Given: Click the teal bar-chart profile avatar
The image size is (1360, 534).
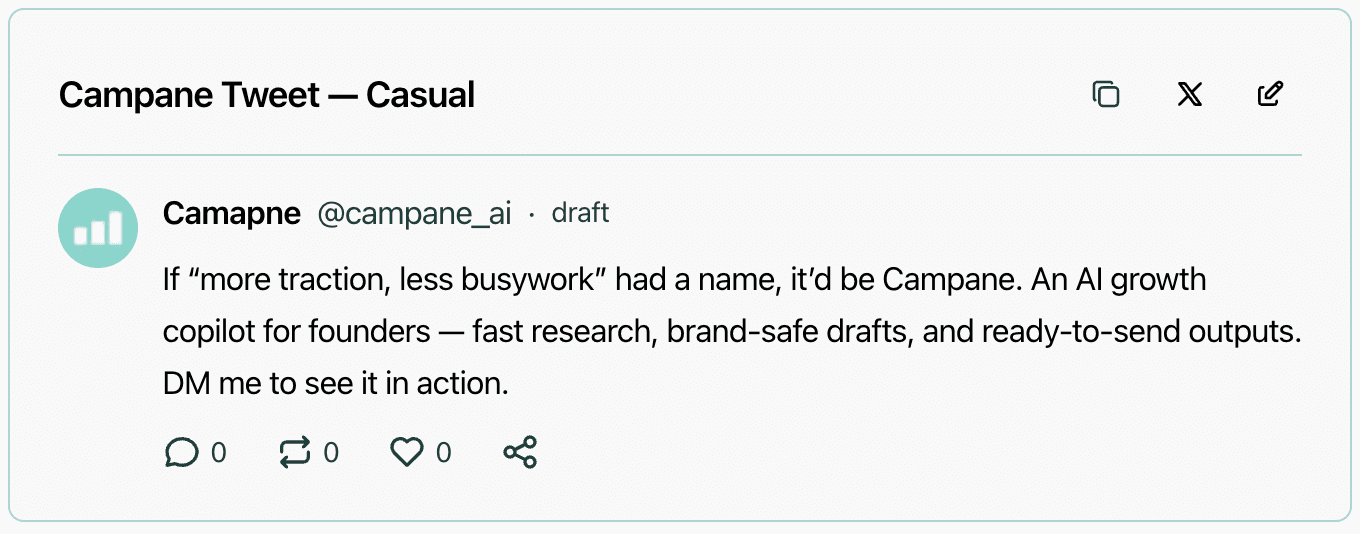Looking at the screenshot, I should [x=98, y=228].
